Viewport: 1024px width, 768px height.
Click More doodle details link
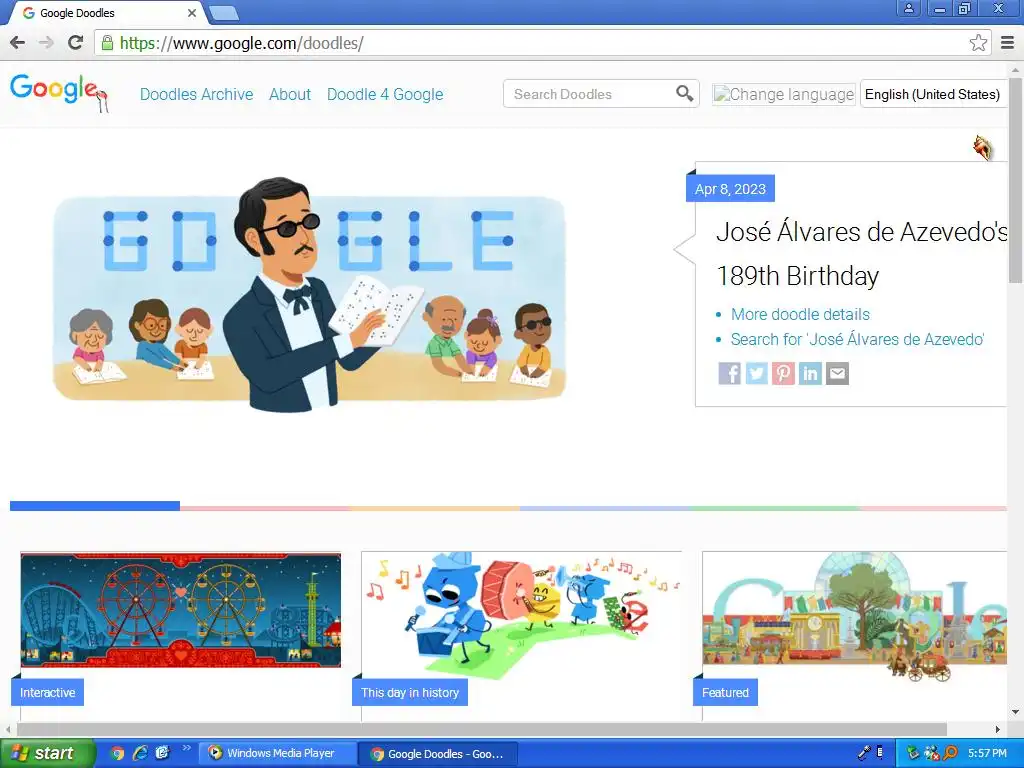pos(800,314)
